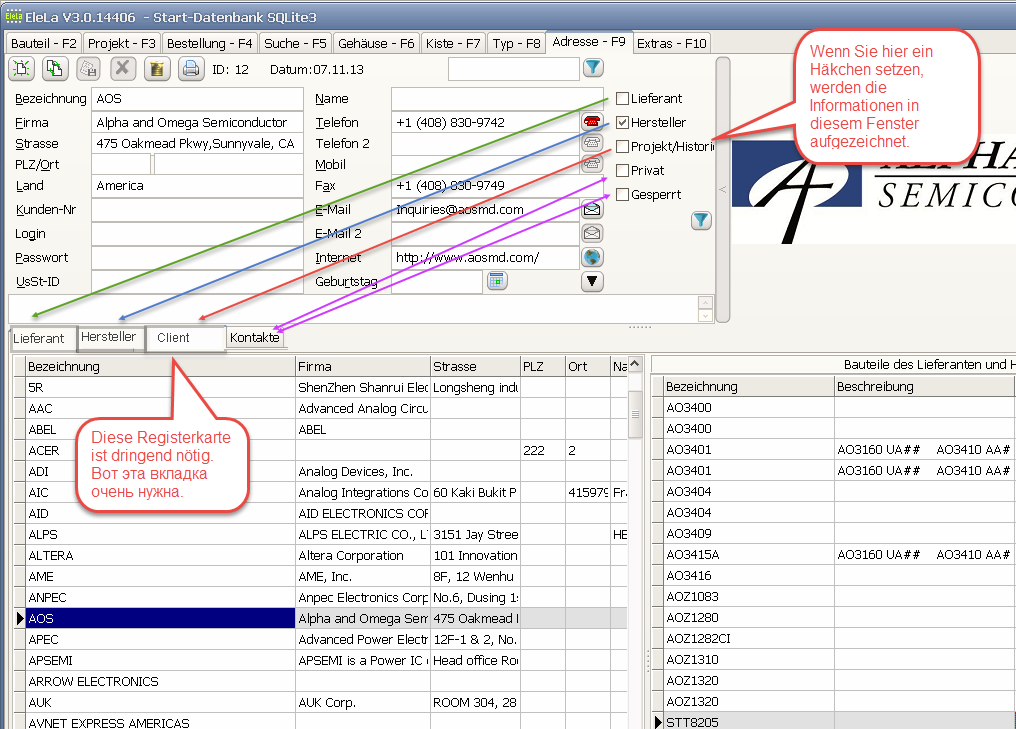
Task: Click the Beschreibung column header in parts table
Action: click(x=924, y=386)
